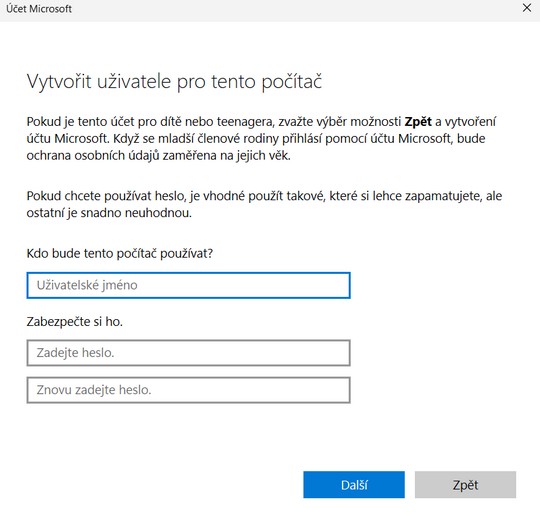Click the paragraph about používat heslo
This screenshot has height=518, width=540.
point(264,204)
